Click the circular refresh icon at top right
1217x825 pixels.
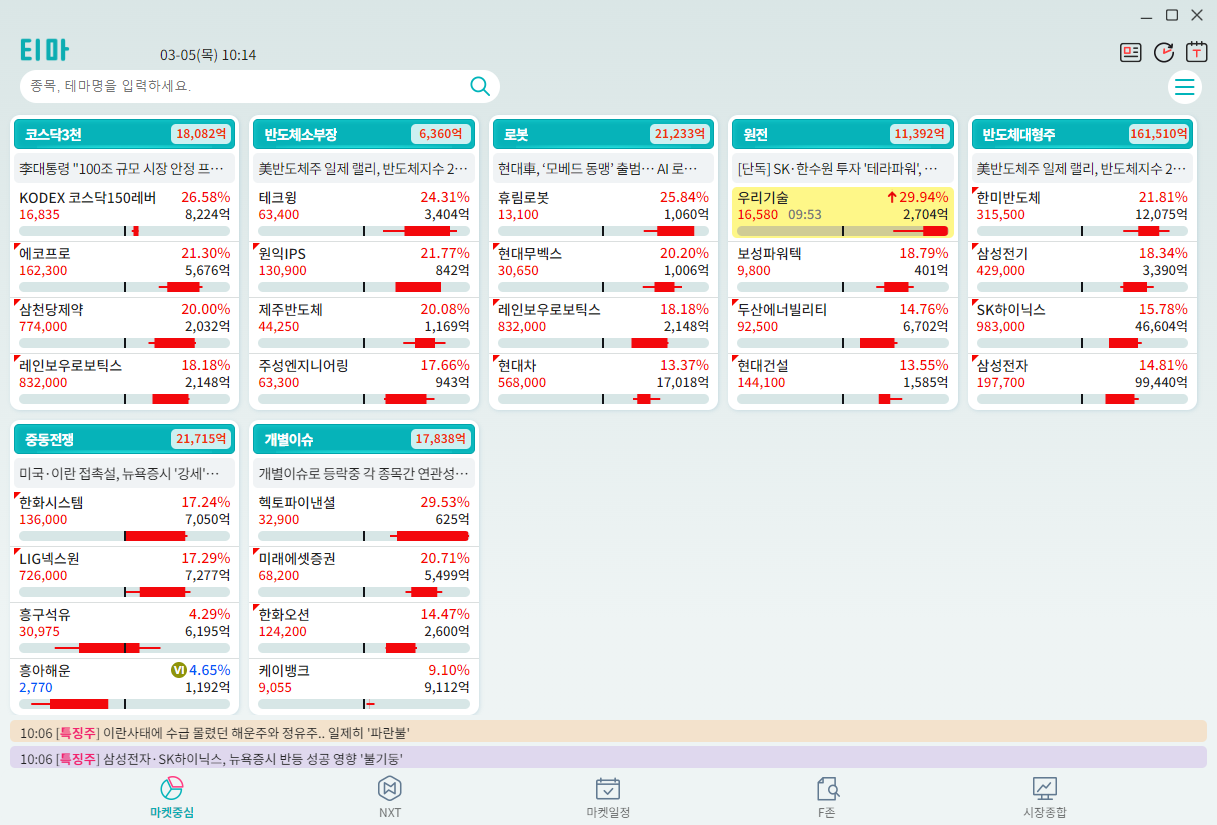tap(1164, 53)
